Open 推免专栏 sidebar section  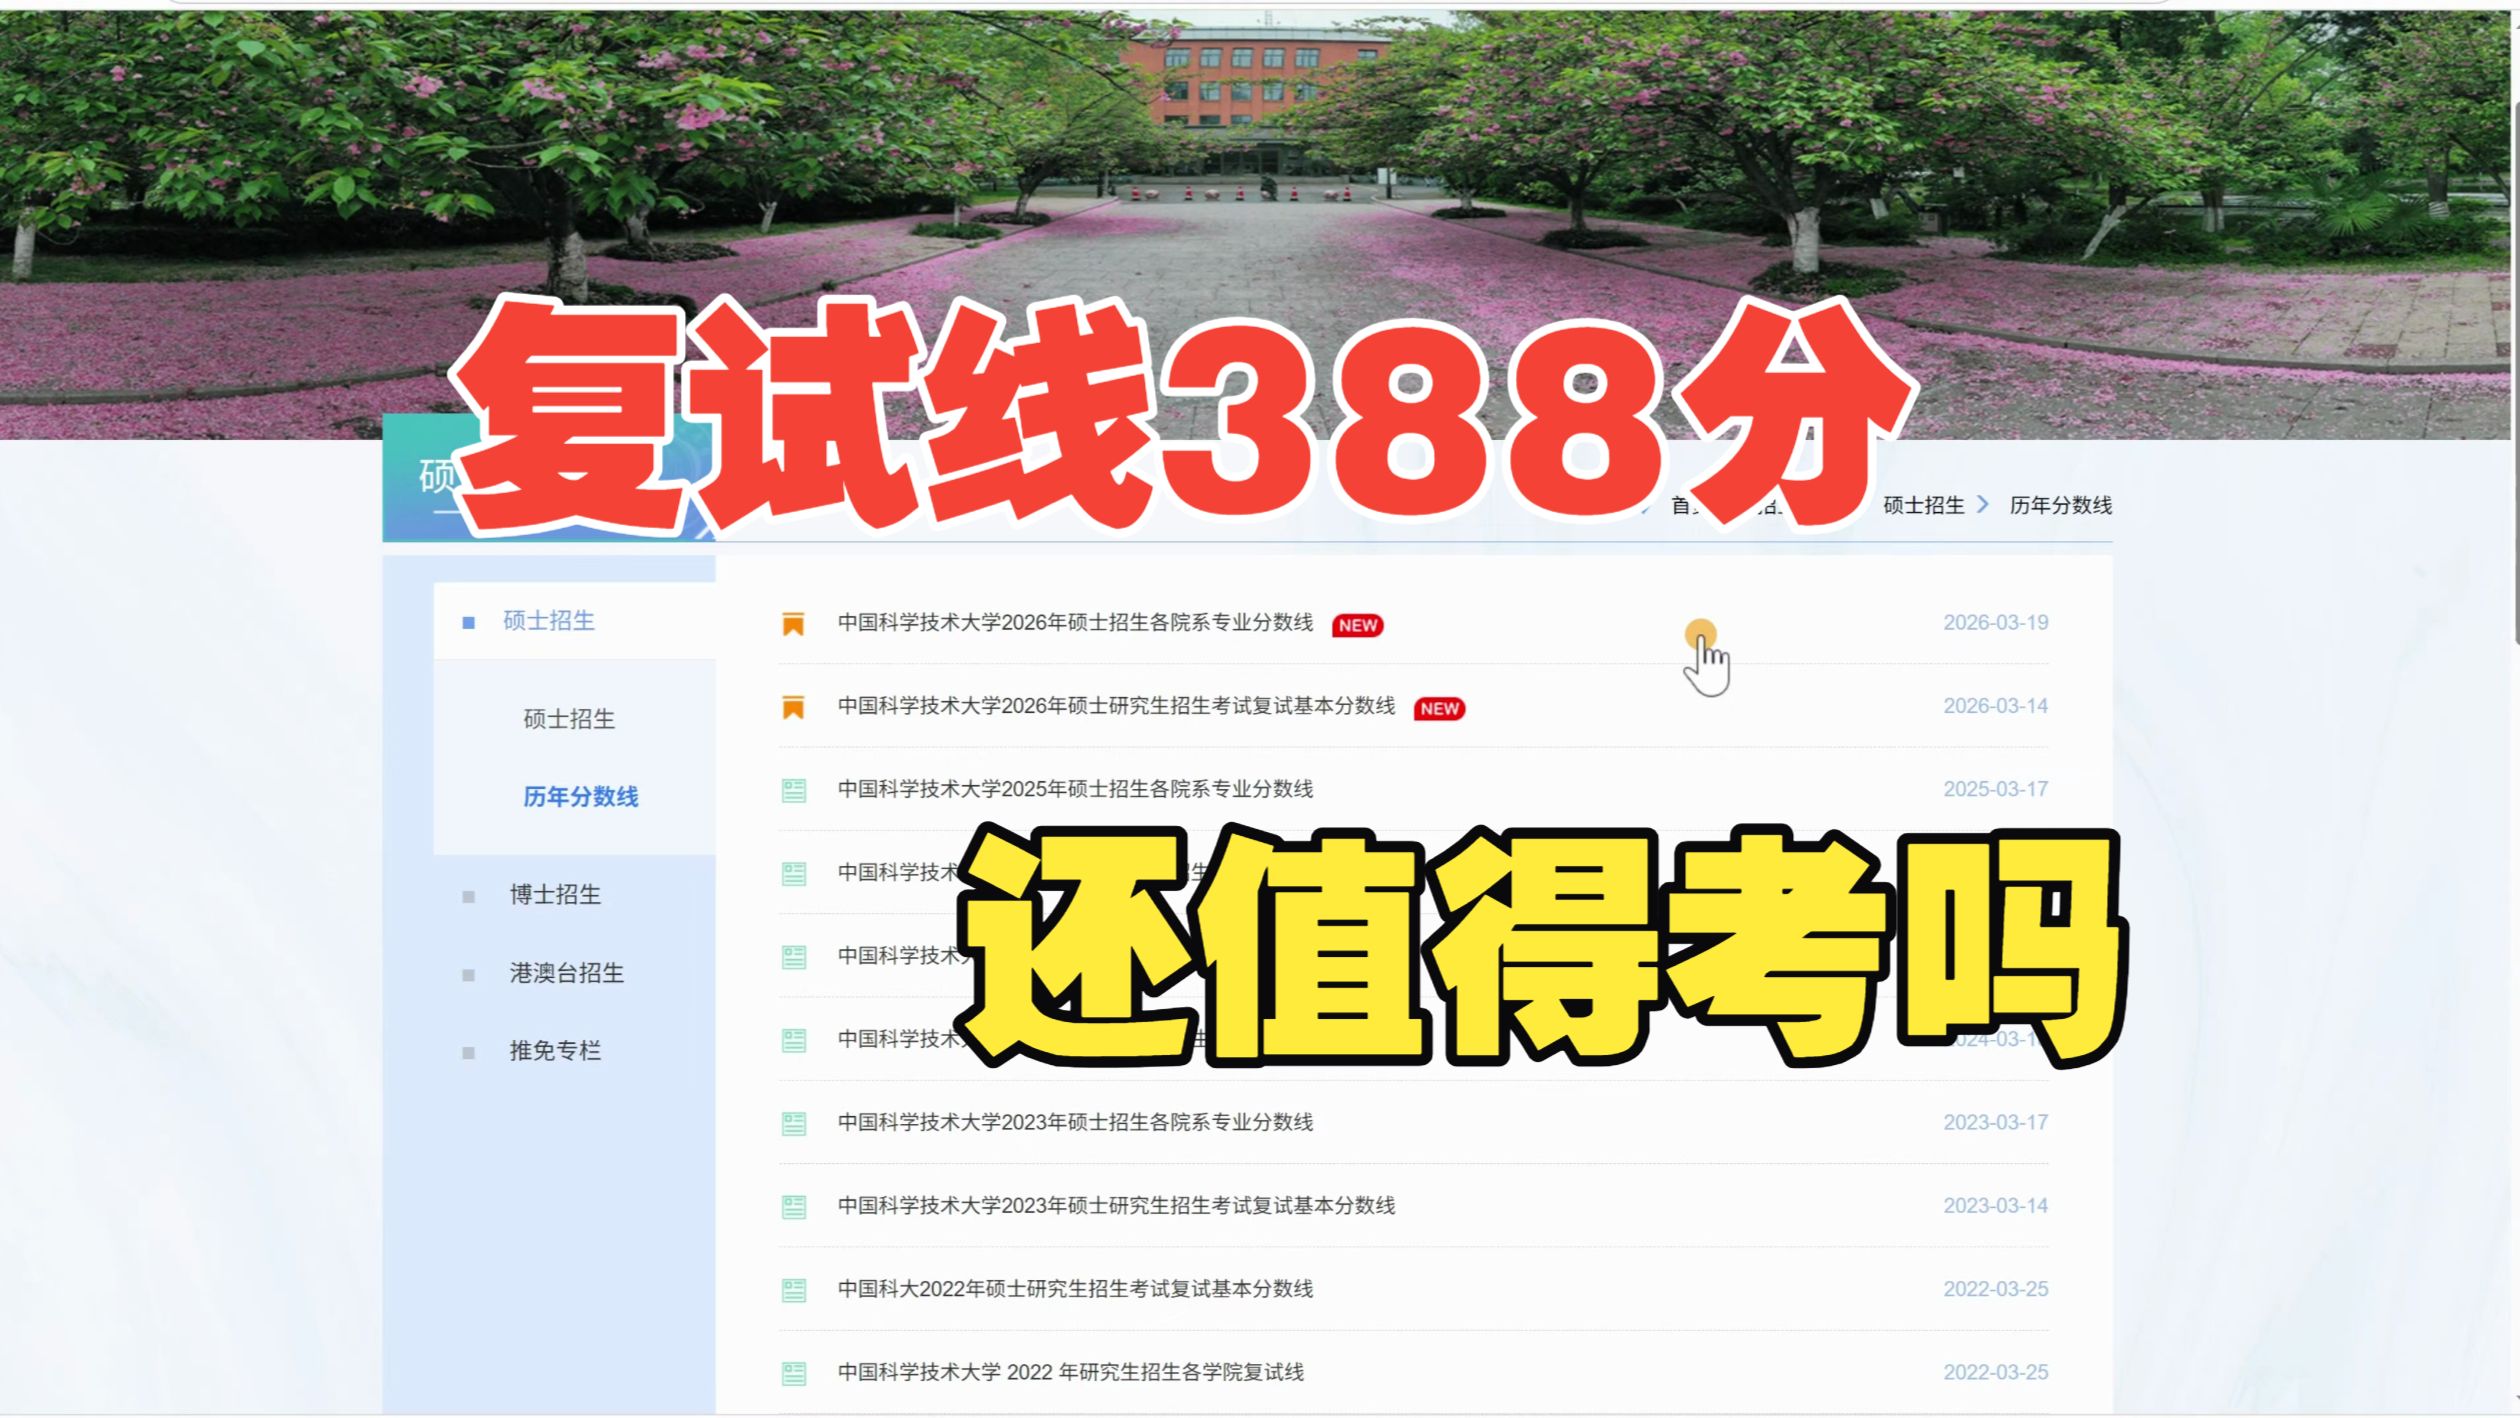pyautogui.click(x=555, y=1051)
